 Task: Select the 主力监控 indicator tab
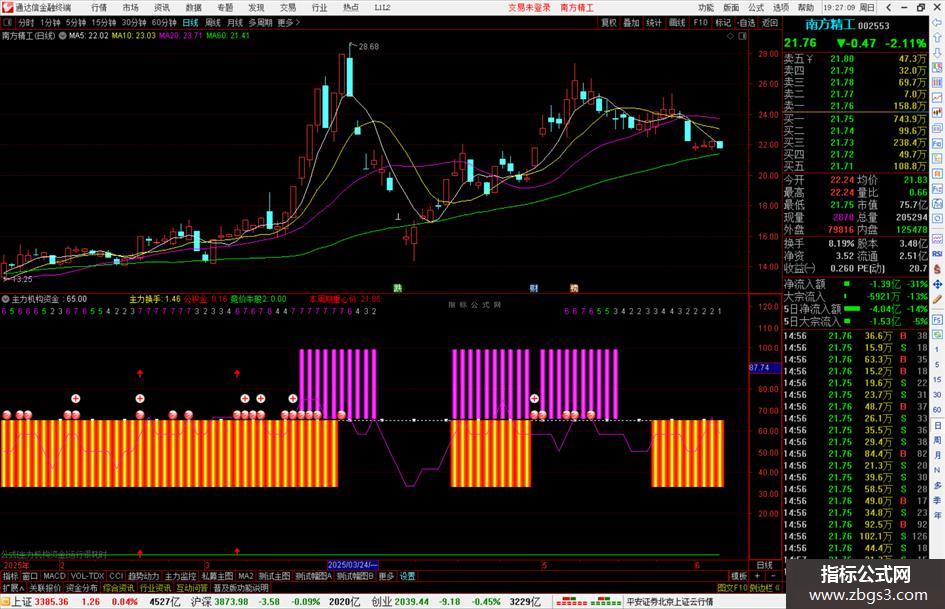pyautogui.click(x=180, y=576)
